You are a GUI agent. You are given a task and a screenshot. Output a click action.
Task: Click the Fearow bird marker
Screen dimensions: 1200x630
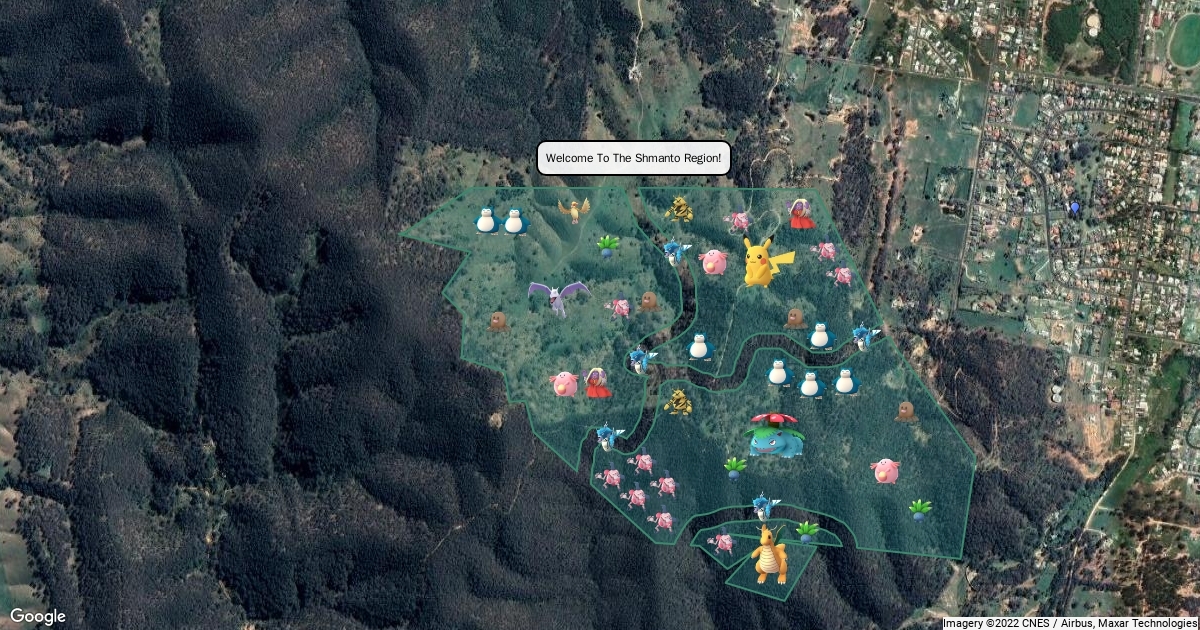coord(574,209)
